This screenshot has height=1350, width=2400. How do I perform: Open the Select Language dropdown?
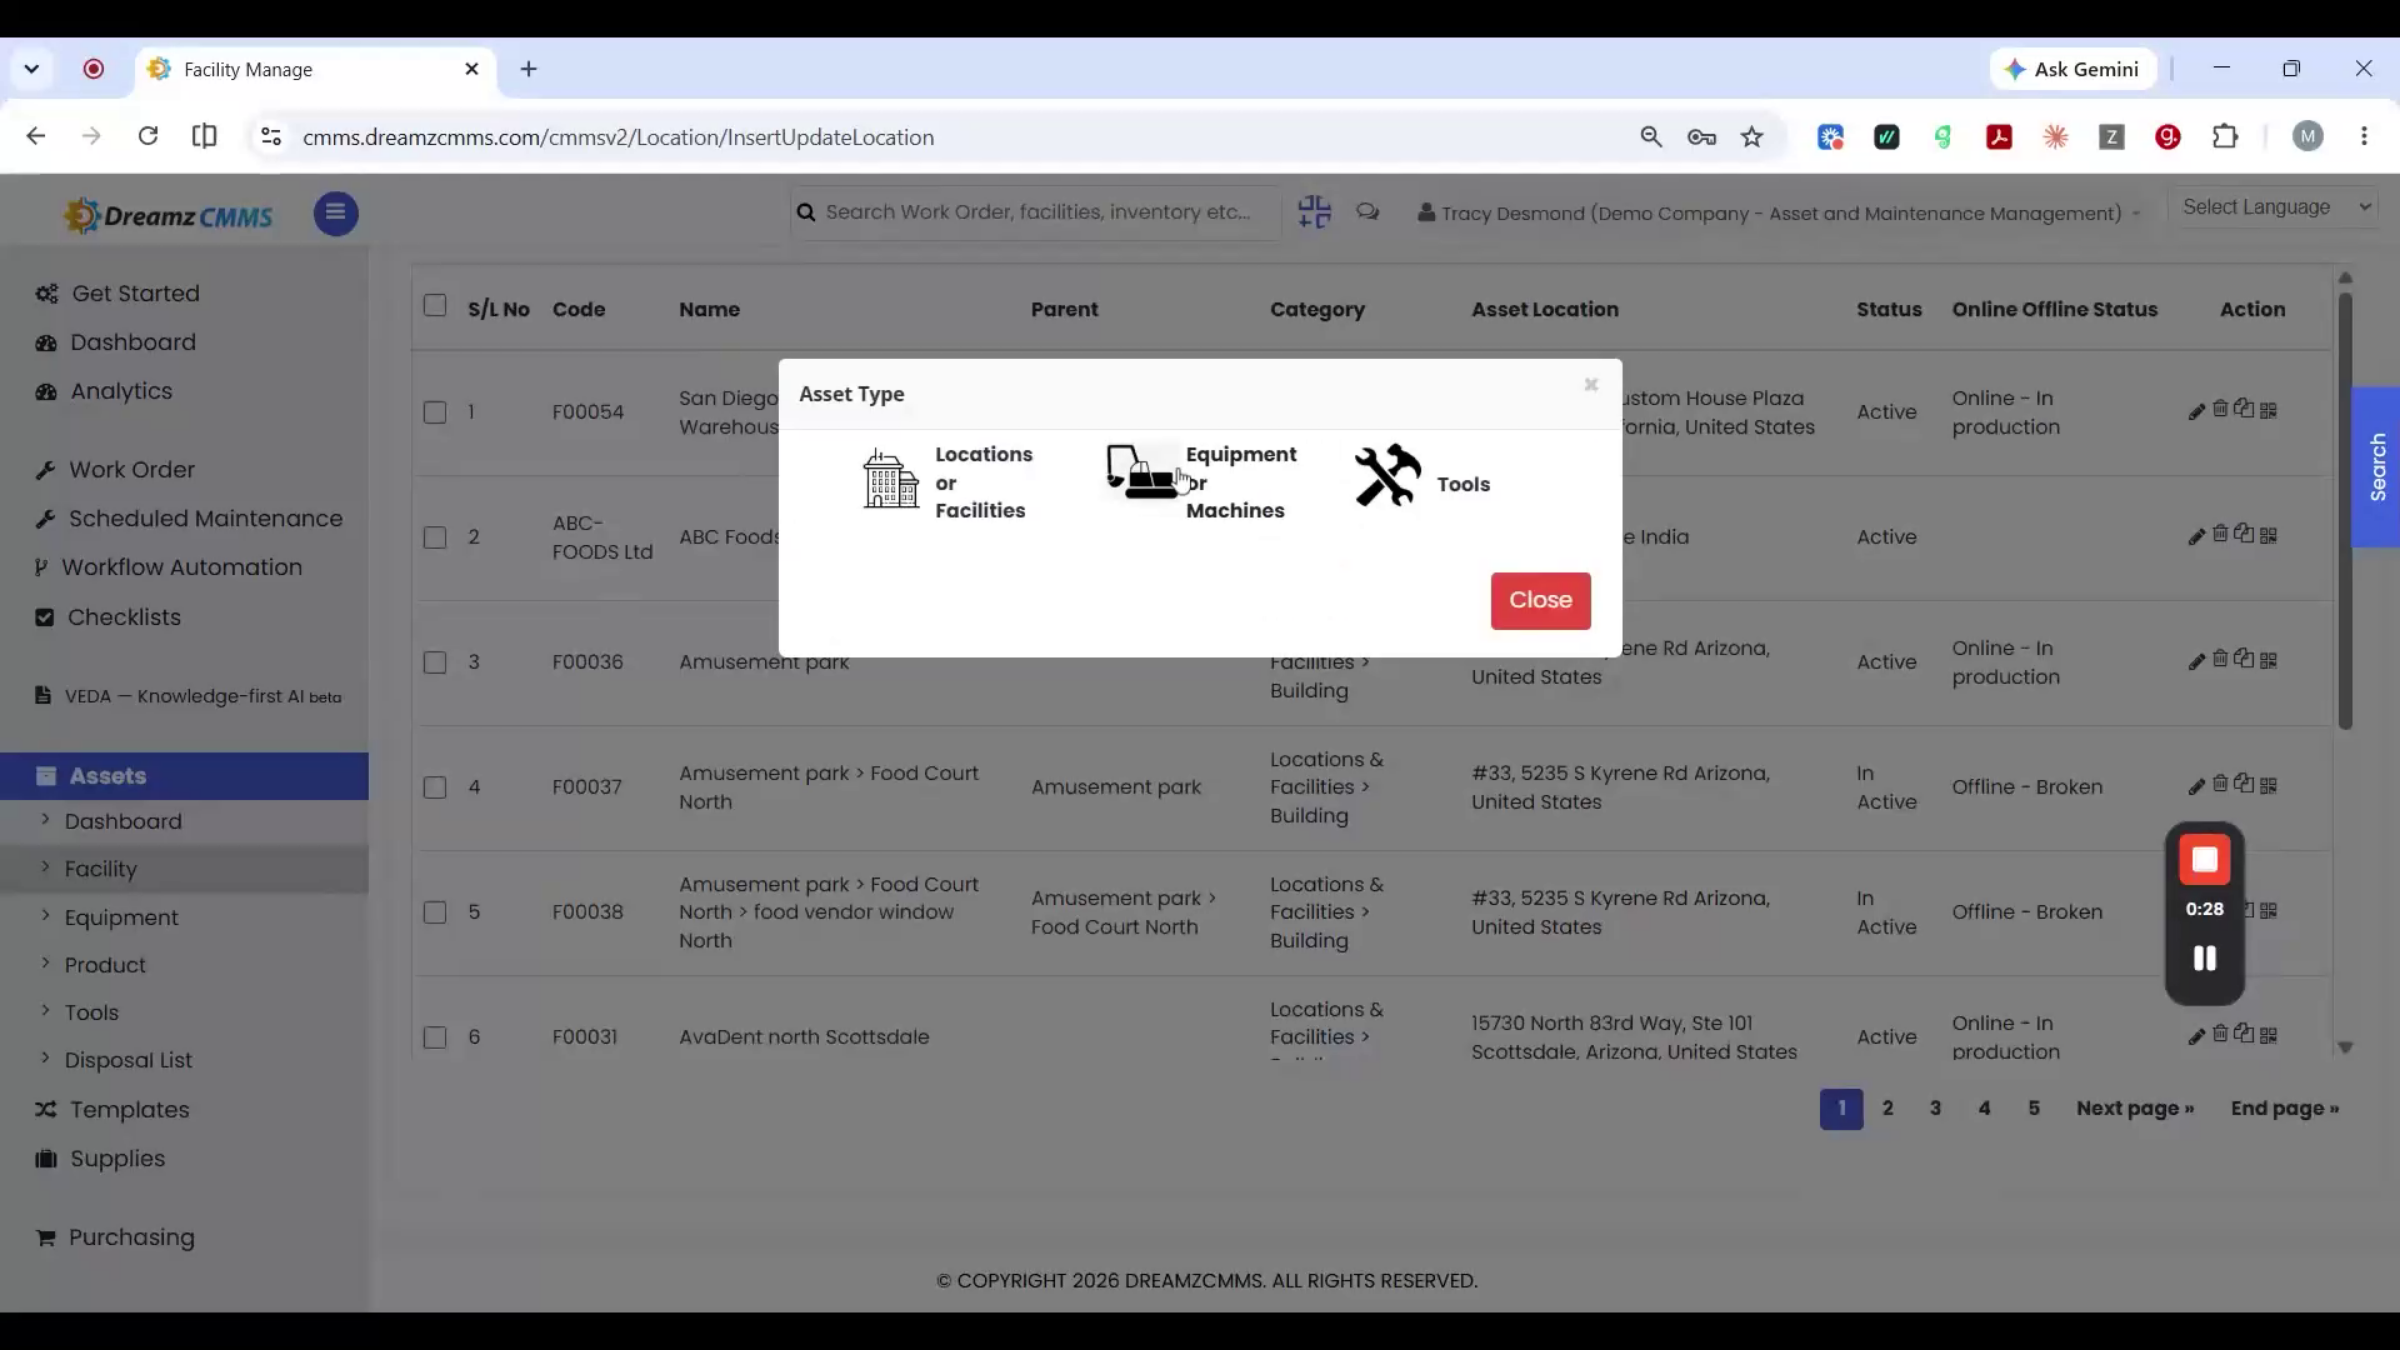click(2275, 207)
